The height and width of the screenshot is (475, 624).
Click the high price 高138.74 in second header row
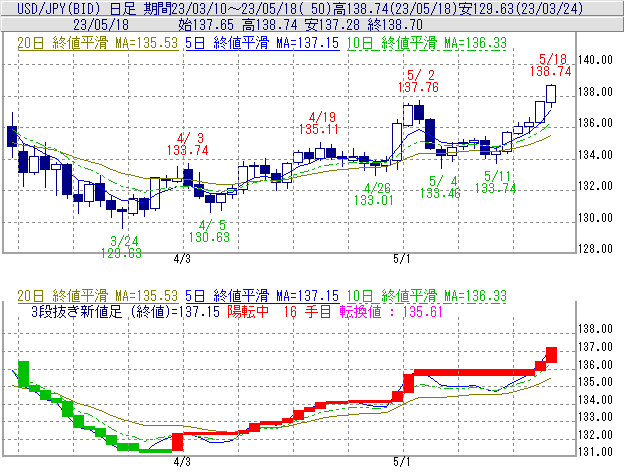269,25
